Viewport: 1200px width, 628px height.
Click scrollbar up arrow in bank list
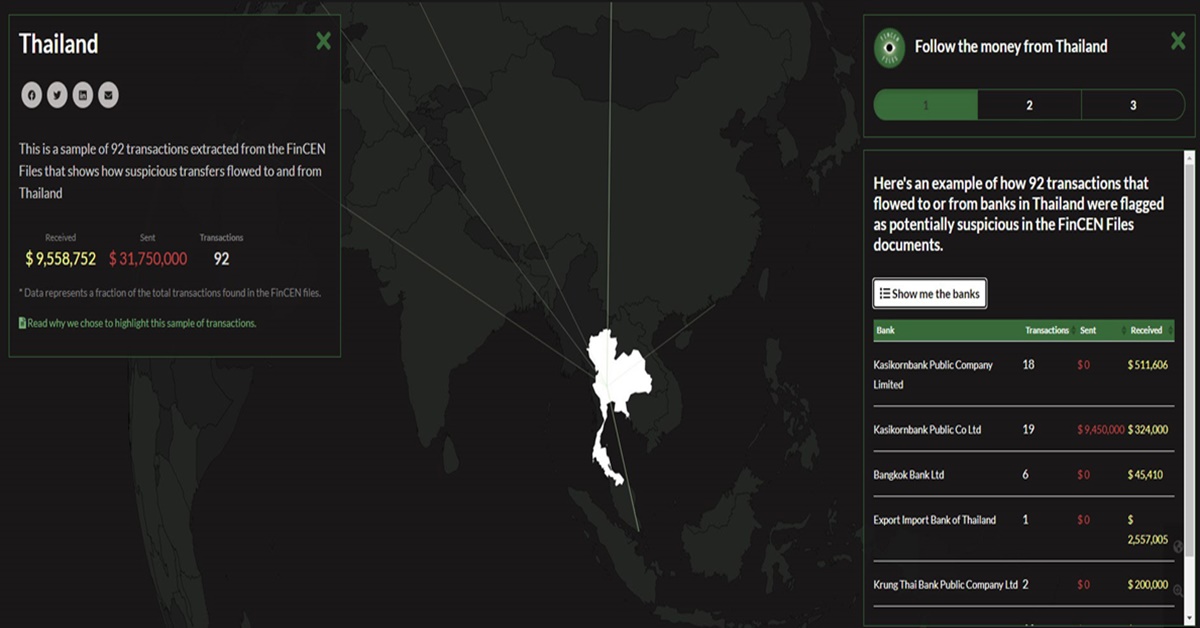coord(1189,157)
